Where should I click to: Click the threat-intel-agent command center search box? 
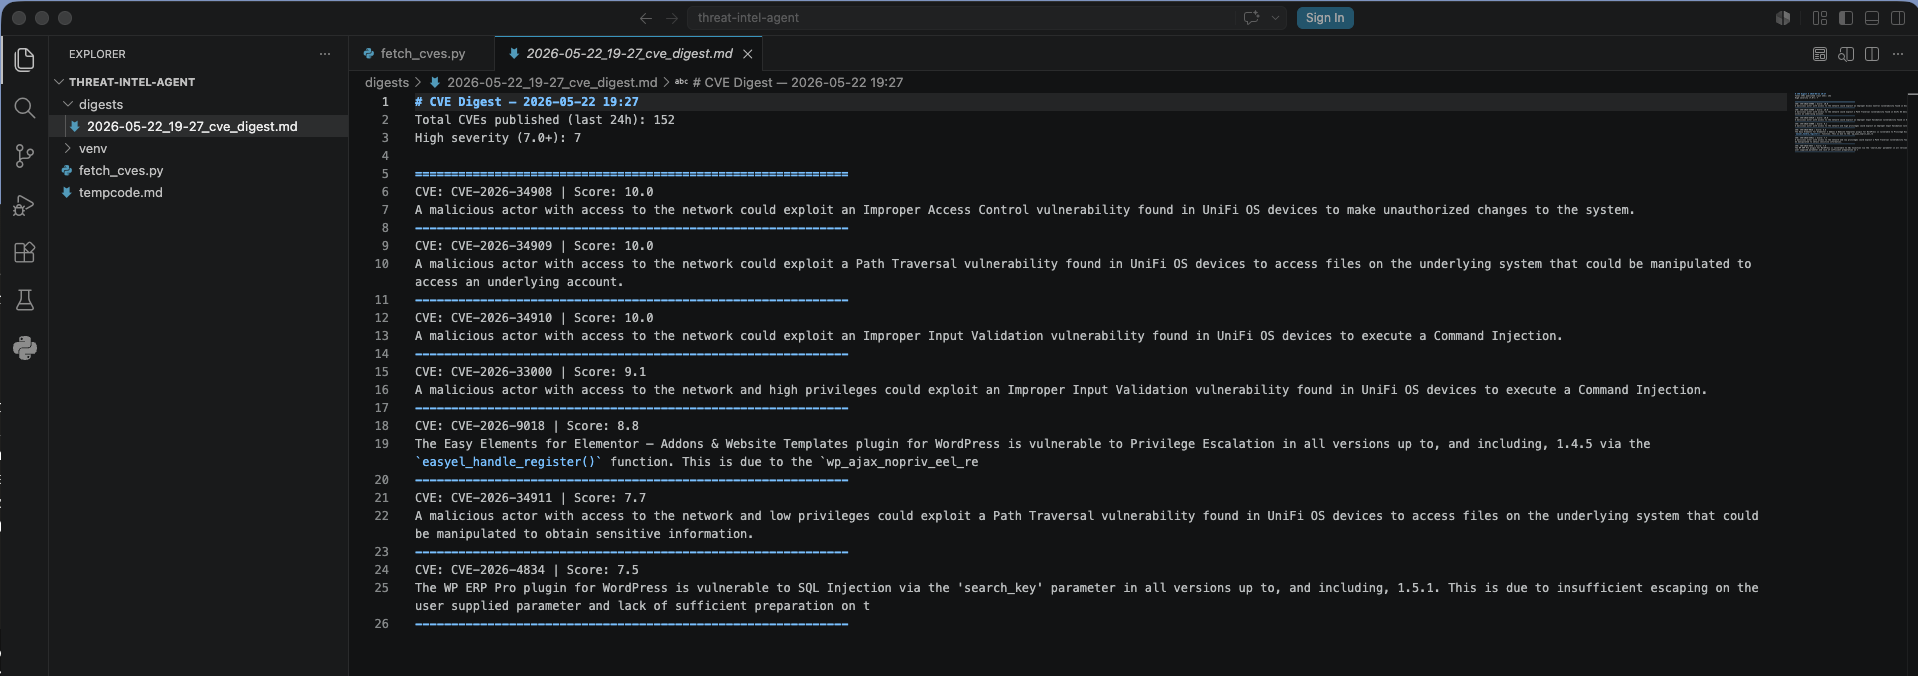[988, 18]
